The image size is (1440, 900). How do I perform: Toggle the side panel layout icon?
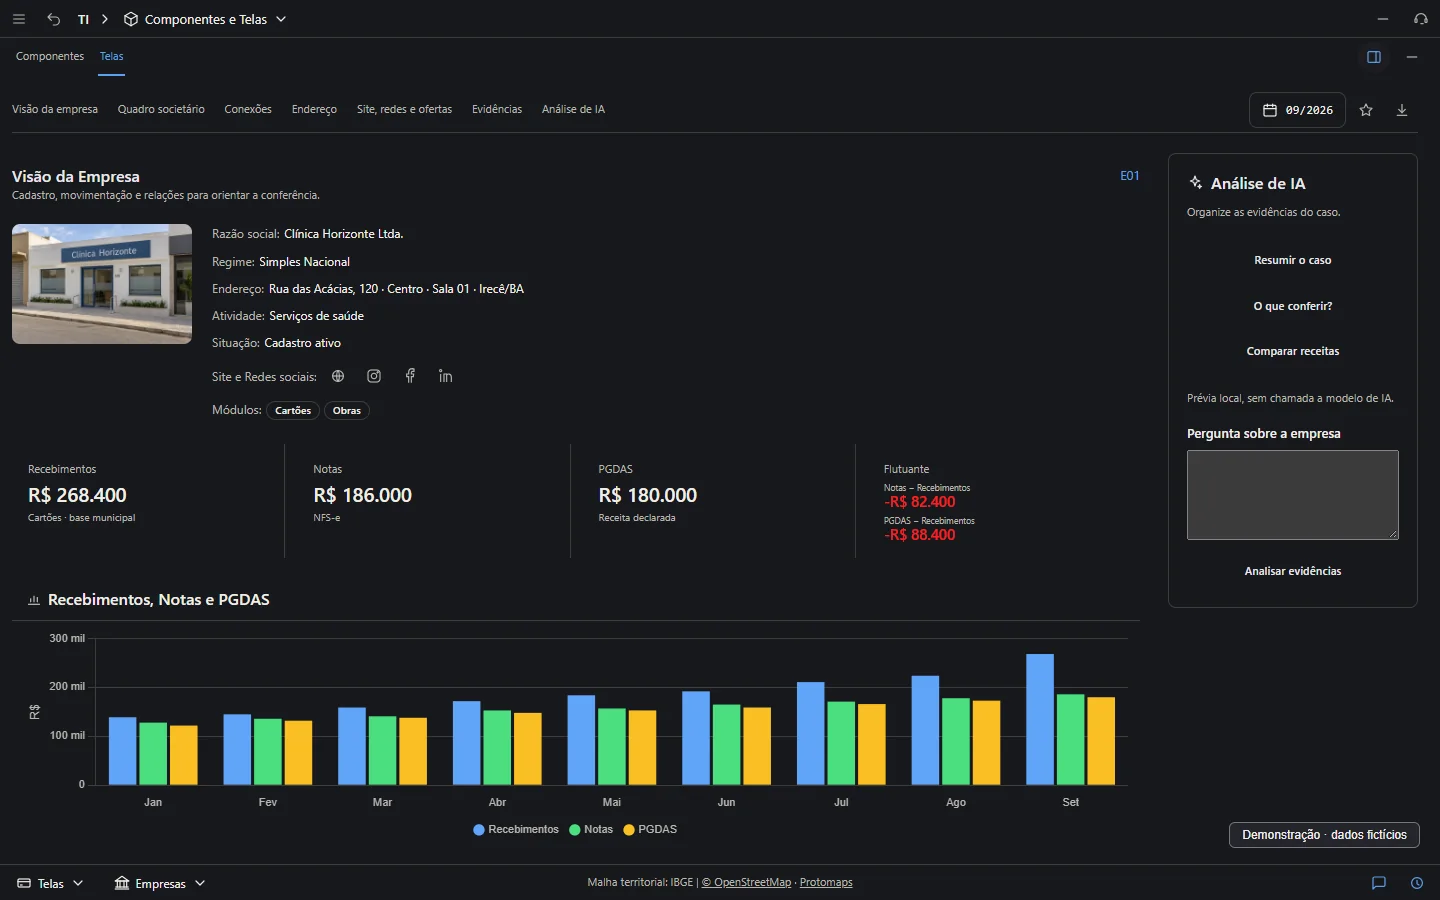point(1374,57)
